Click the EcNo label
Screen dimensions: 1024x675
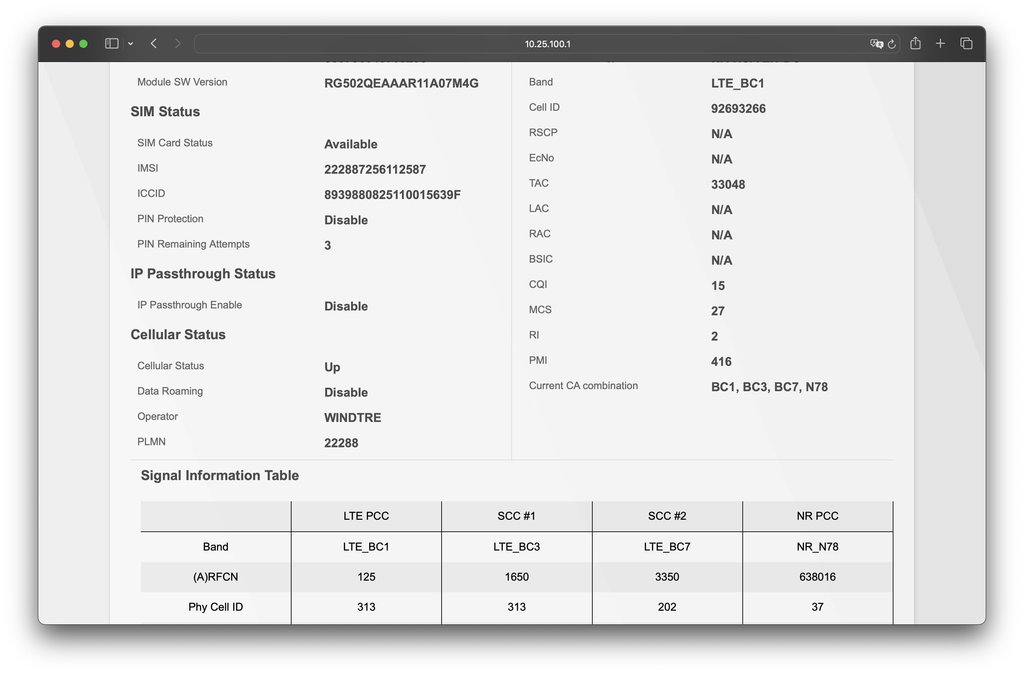(541, 158)
